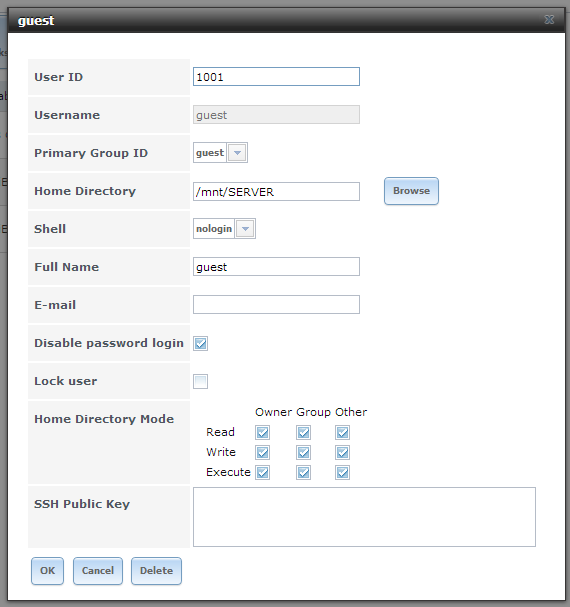This screenshot has height=607, width=570.
Task: Click the Owner column header
Action: [x=274, y=412]
